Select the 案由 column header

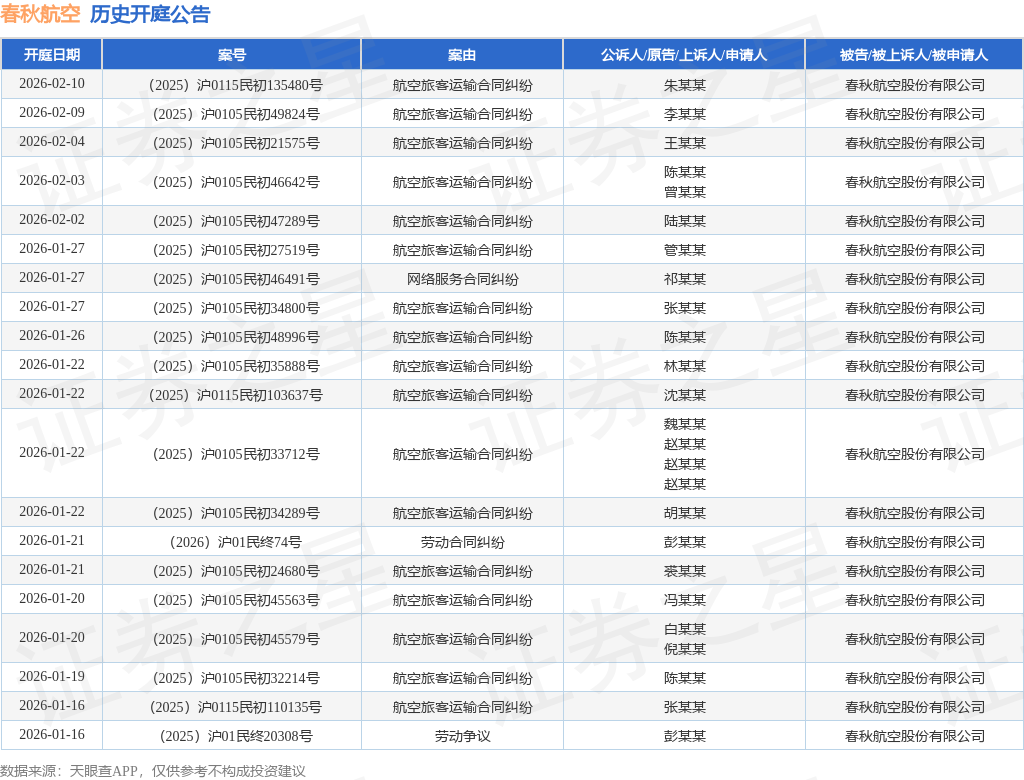[x=462, y=55]
